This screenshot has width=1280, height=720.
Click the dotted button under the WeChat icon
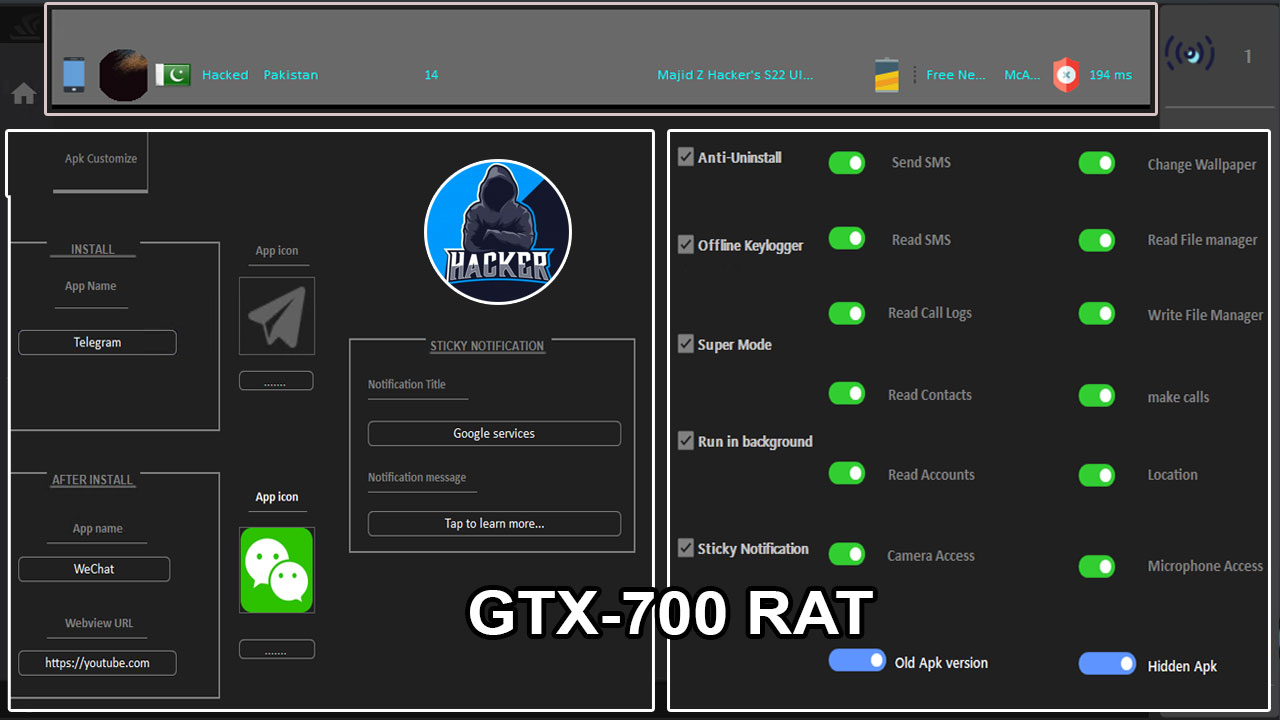coord(277,650)
